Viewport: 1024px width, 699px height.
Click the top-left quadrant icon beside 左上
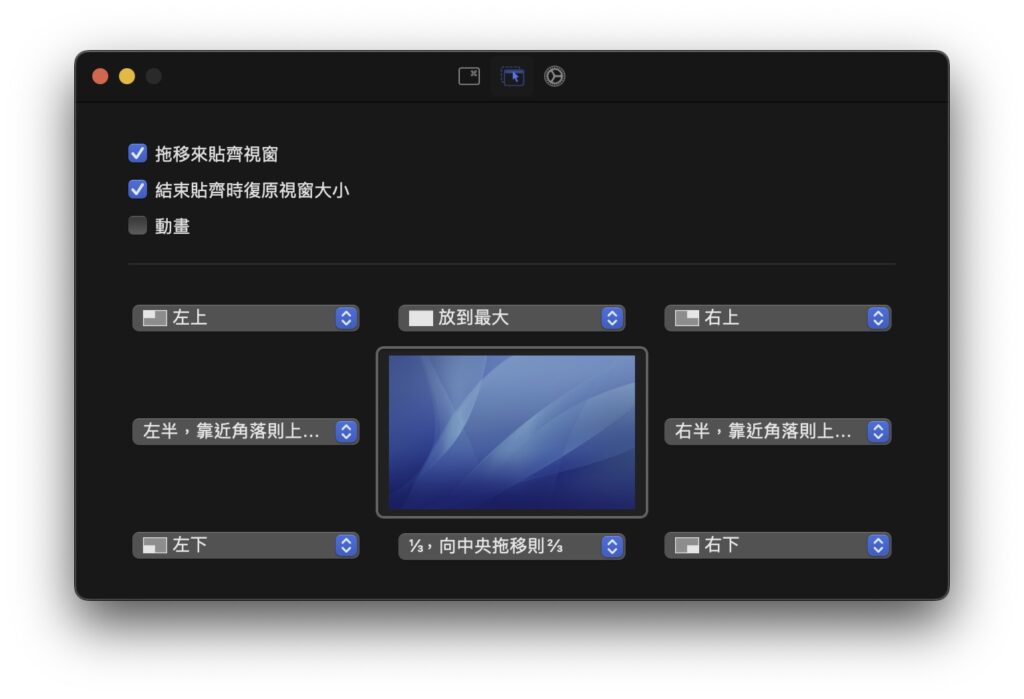pos(154,318)
